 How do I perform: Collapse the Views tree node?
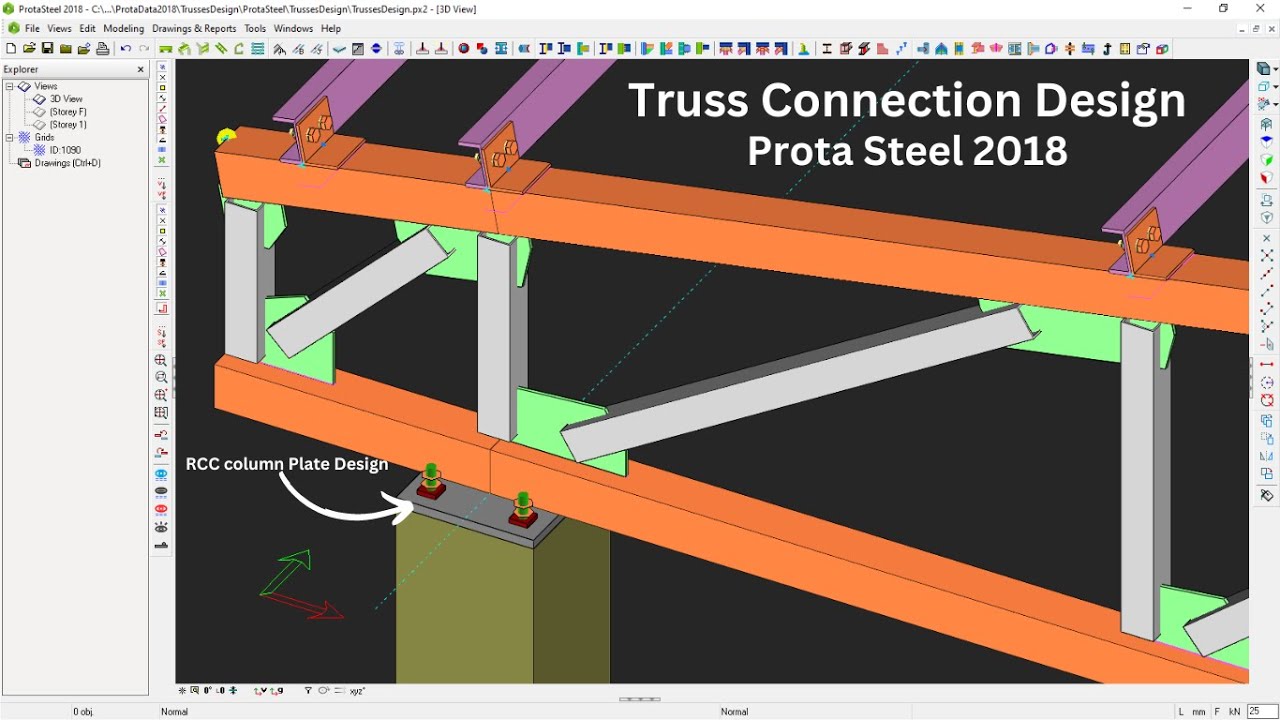[x=9, y=87]
